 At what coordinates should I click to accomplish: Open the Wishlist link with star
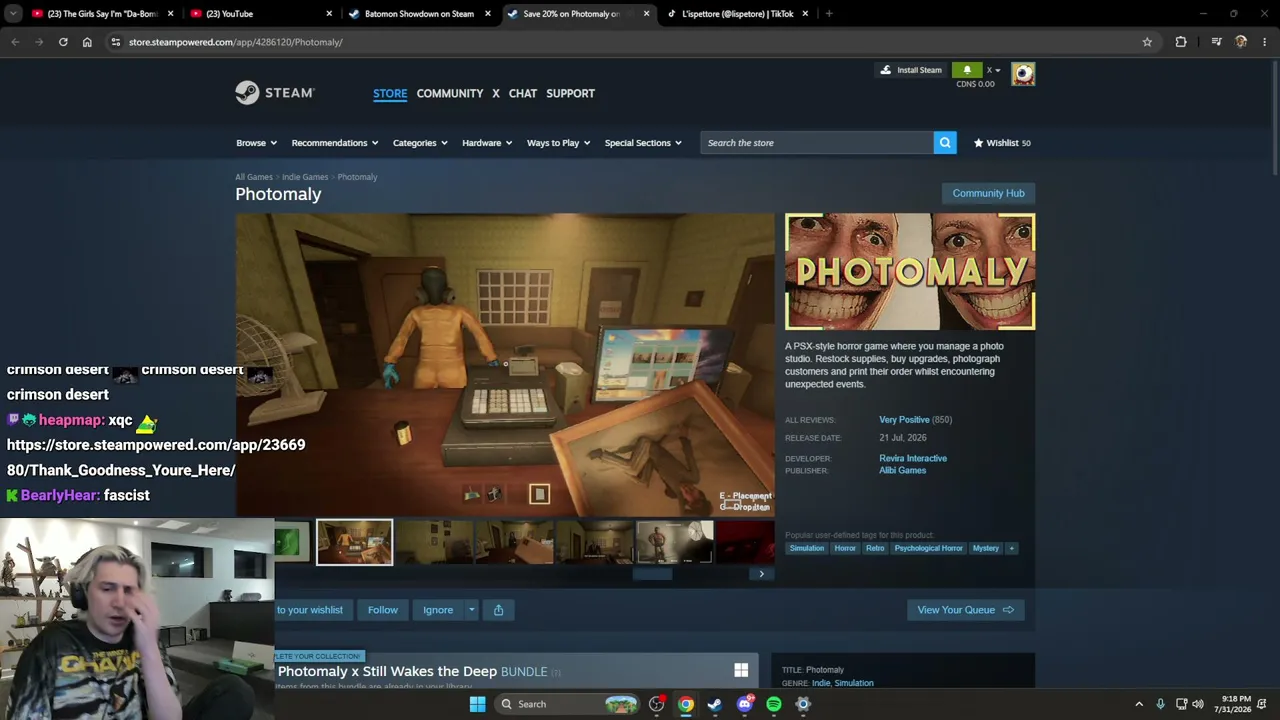click(x=1001, y=143)
